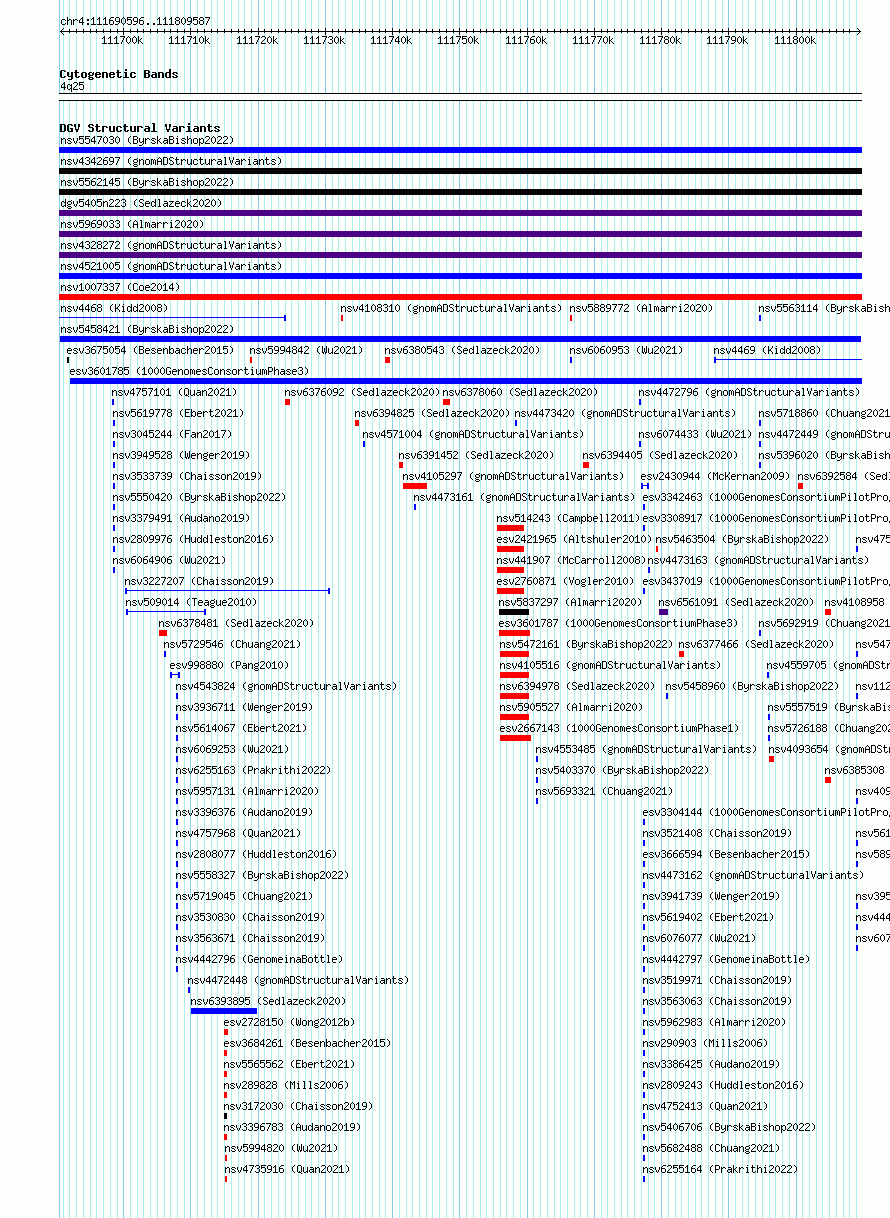Select nsv4442797 (GenomeinaBottle) label
Viewport: 890px width, 1218px height.
pos(726,959)
